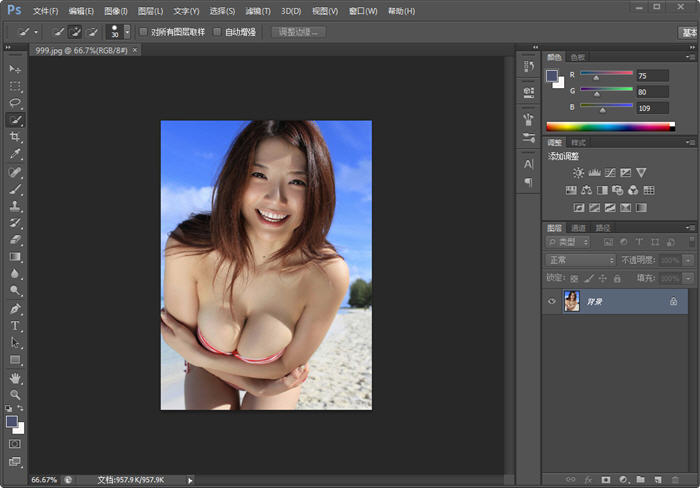Select the Pen tool

[x=15, y=309]
